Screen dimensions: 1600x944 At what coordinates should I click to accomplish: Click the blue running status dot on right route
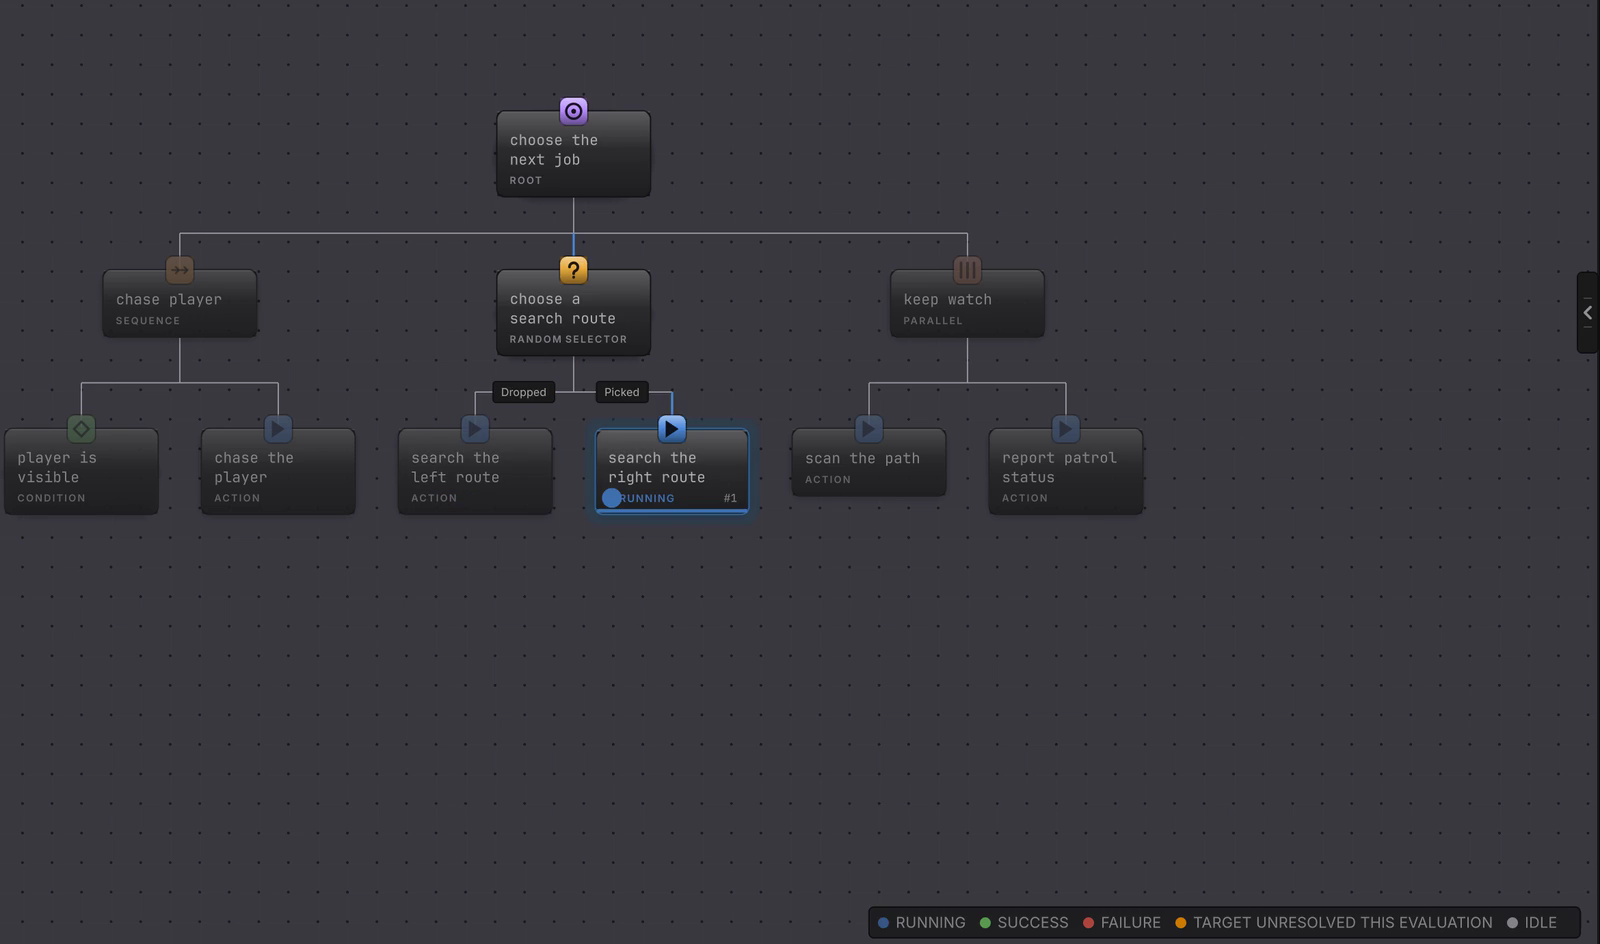pyautogui.click(x=612, y=498)
